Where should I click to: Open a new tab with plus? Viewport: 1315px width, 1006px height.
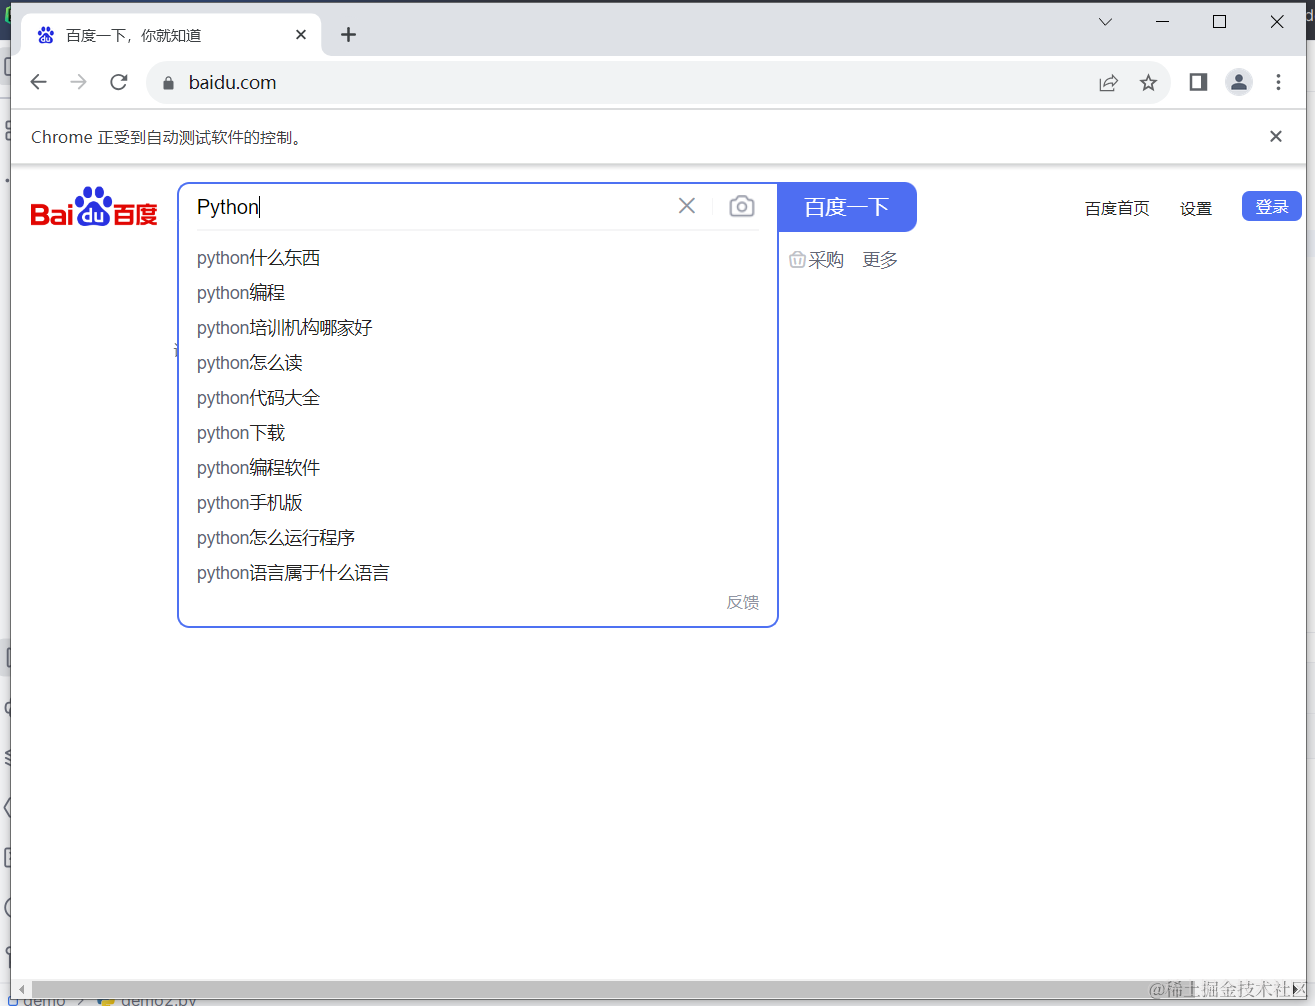(348, 35)
